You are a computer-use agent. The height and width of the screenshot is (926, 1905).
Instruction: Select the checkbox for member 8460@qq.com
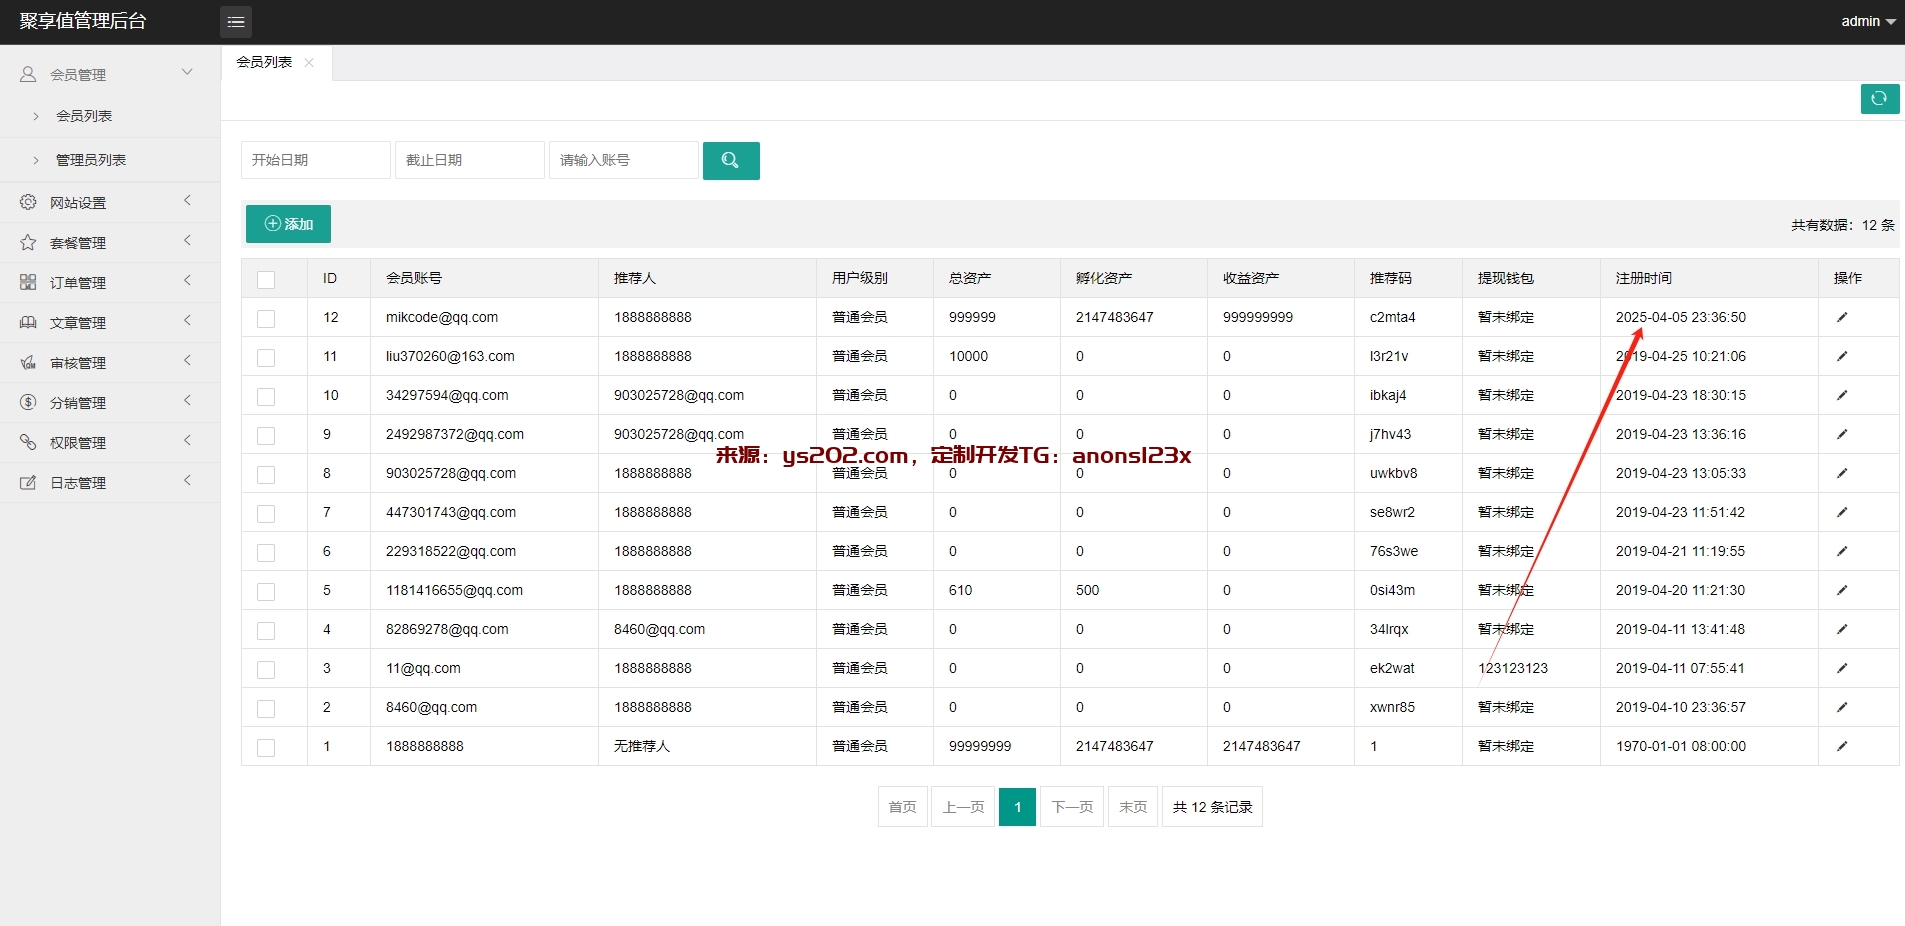click(x=266, y=708)
